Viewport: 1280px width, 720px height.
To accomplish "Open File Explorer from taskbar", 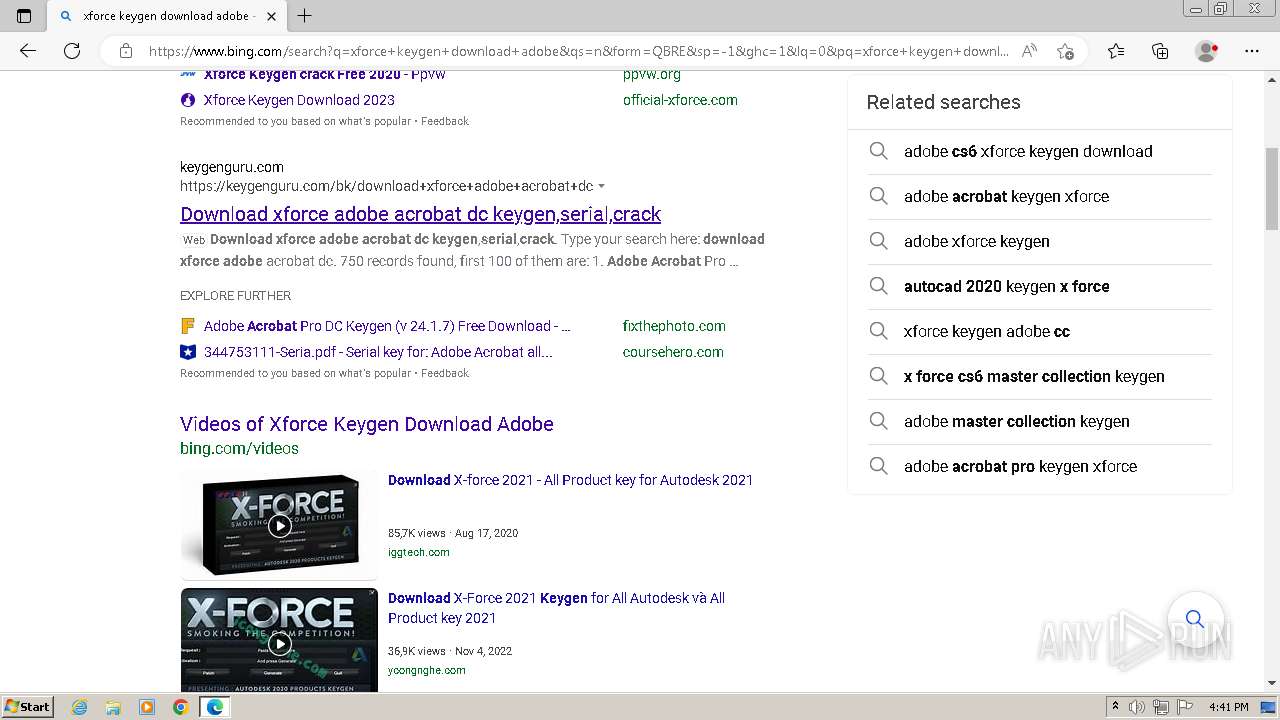I will click(x=113, y=707).
